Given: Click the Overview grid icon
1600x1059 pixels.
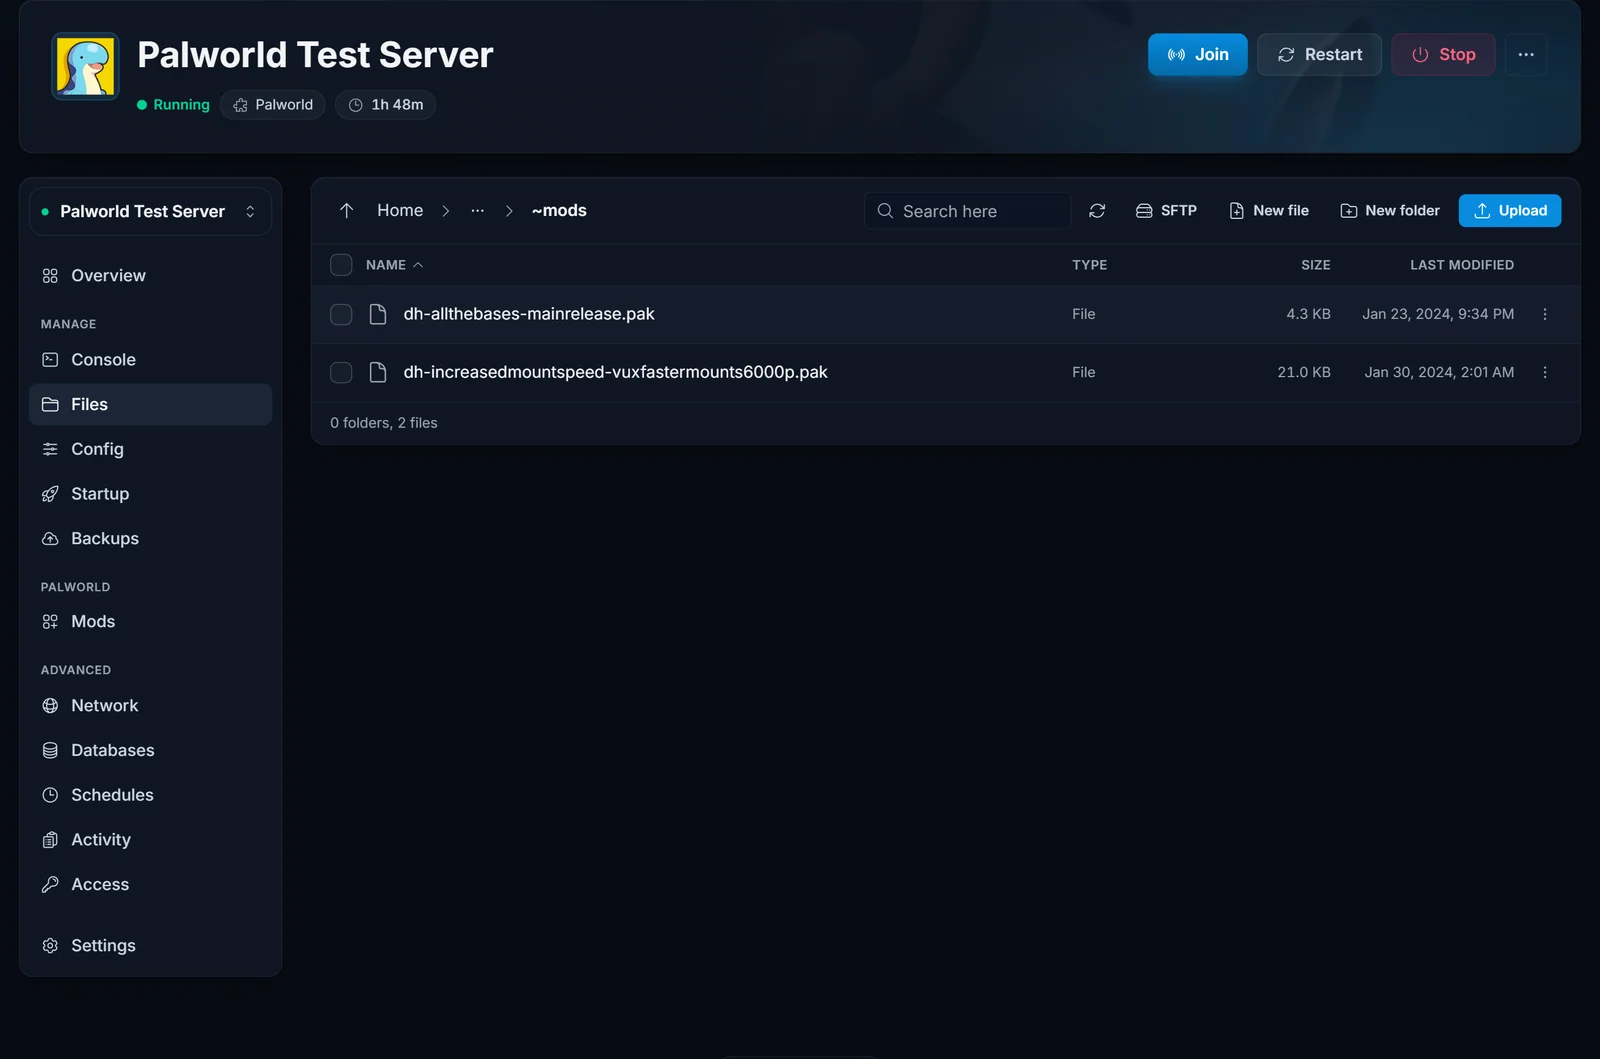Looking at the screenshot, I should 50,276.
